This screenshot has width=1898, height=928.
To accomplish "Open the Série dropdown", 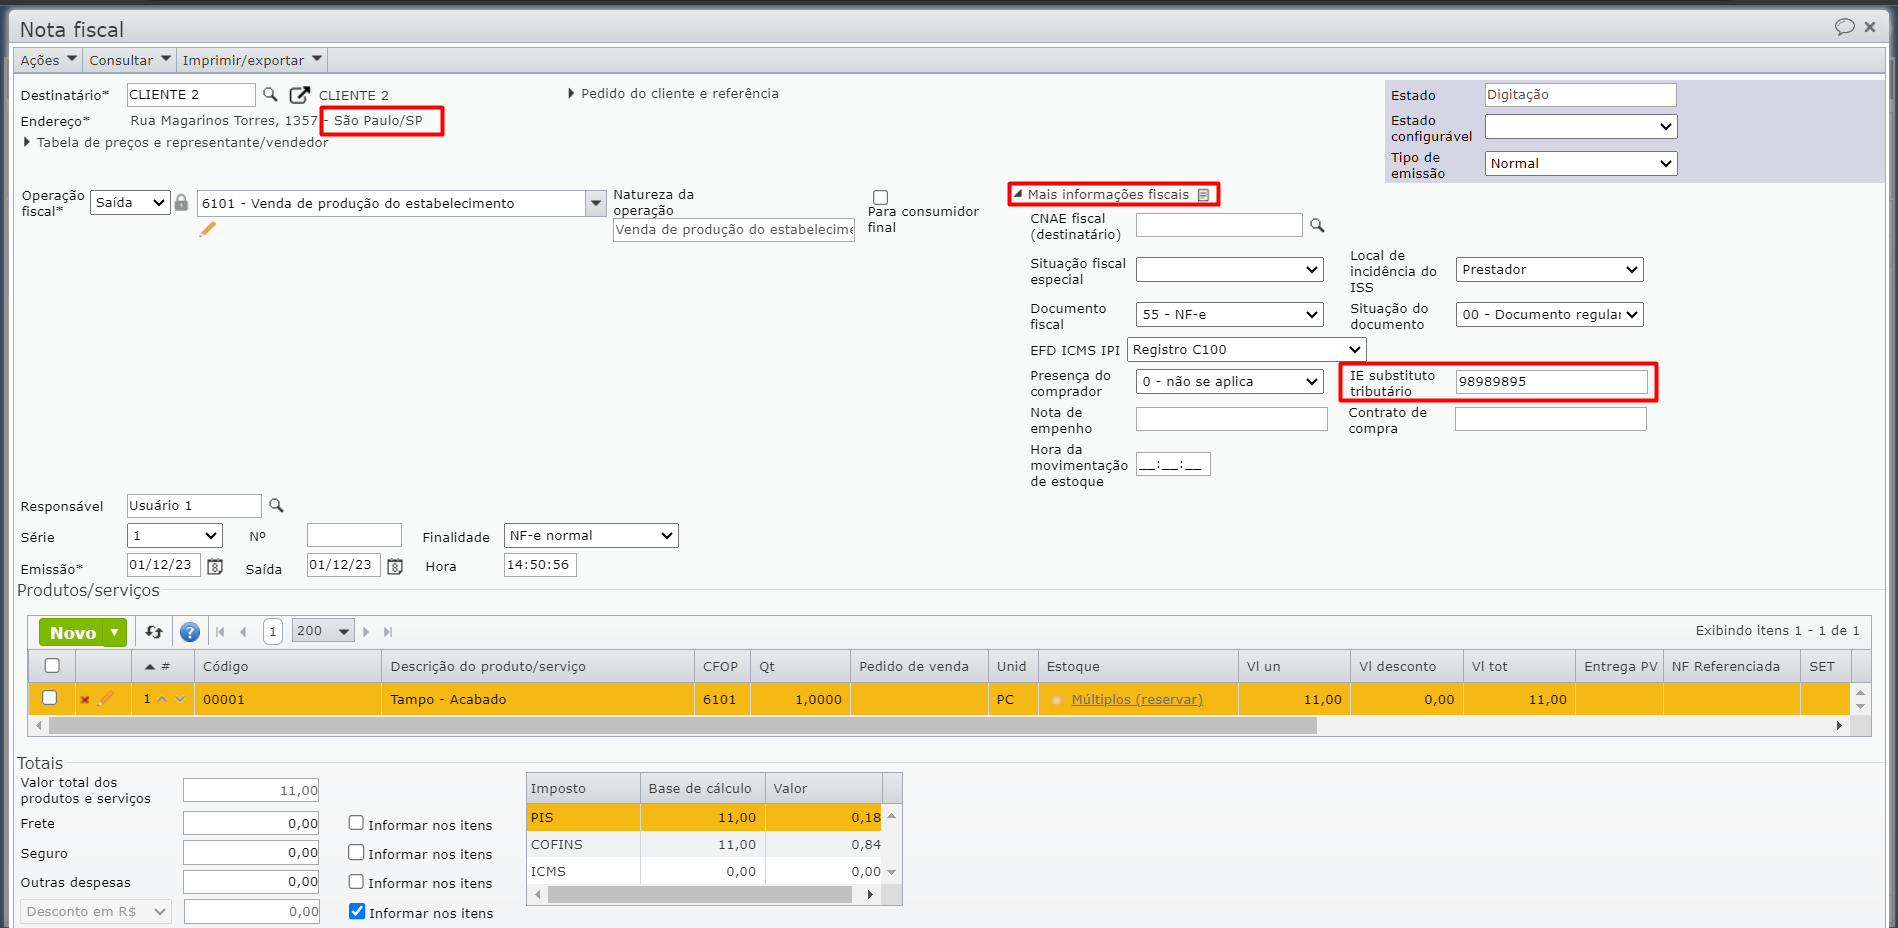I will coord(175,536).
